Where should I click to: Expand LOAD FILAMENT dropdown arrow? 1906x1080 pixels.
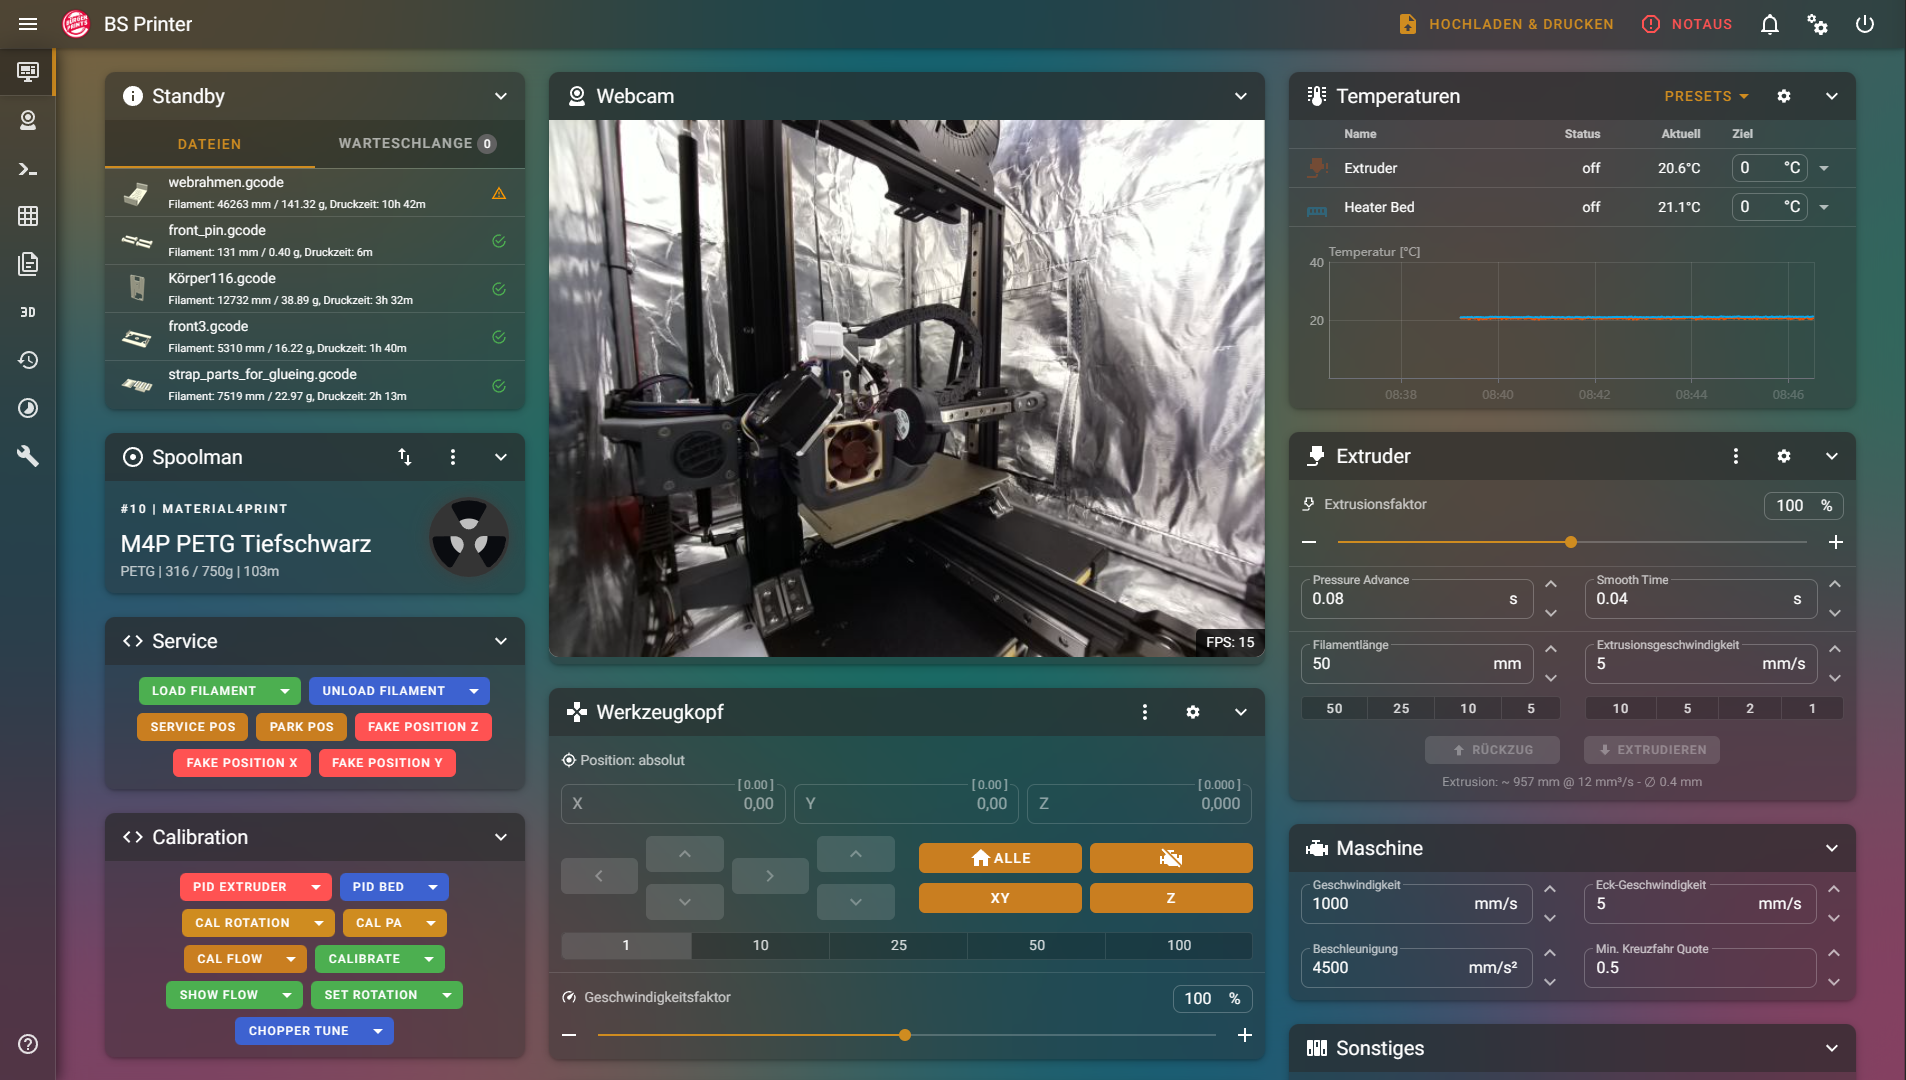(285, 691)
